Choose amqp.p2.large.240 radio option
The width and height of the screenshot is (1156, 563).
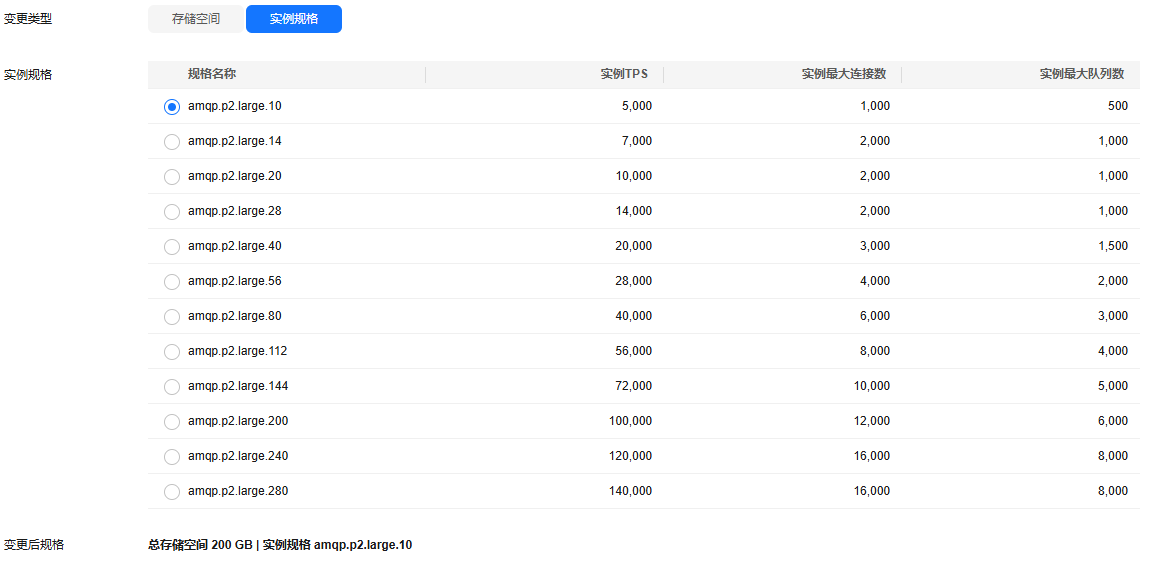pos(172,457)
